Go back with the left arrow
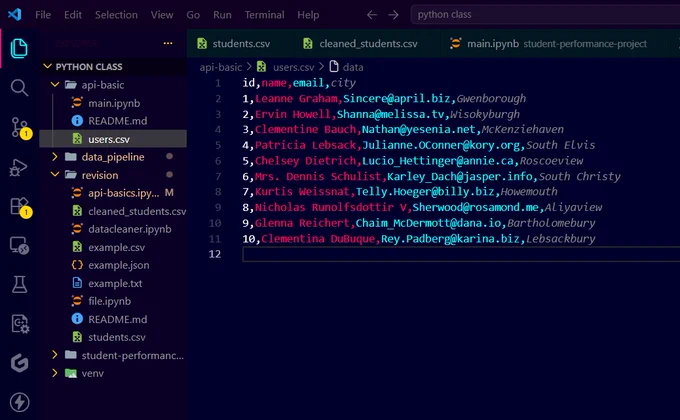 point(372,15)
